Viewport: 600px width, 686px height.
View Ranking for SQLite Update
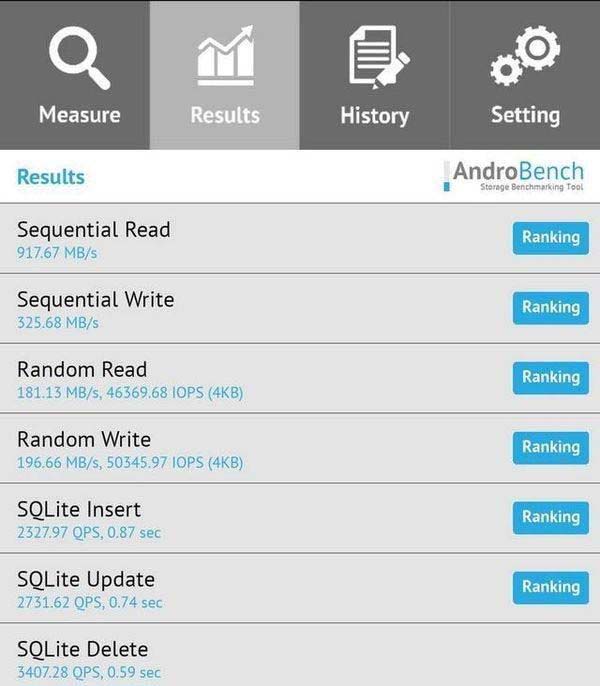pyautogui.click(x=550, y=587)
